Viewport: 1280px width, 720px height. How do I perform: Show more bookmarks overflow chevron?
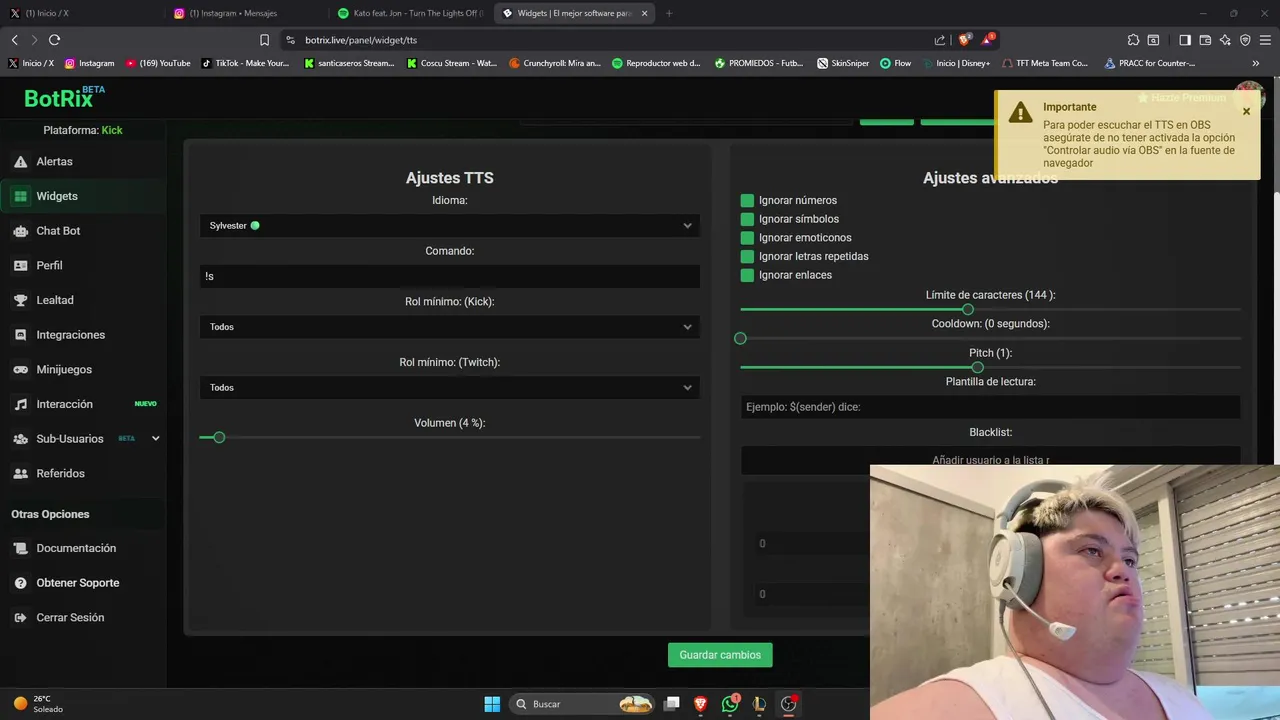pyautogui.click(x=1256, y=63)
